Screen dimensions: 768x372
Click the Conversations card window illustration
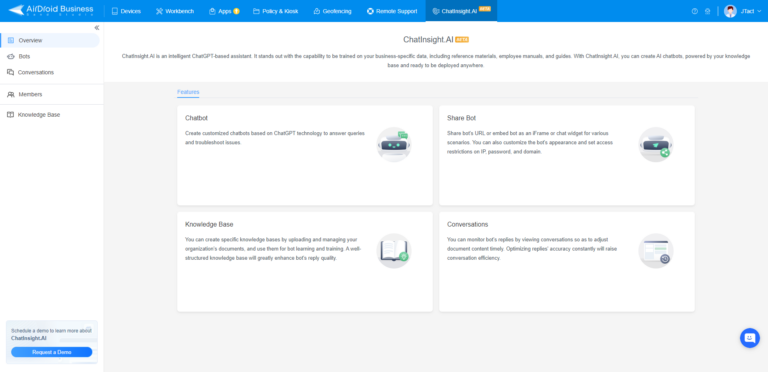click(x=656, y=251)
